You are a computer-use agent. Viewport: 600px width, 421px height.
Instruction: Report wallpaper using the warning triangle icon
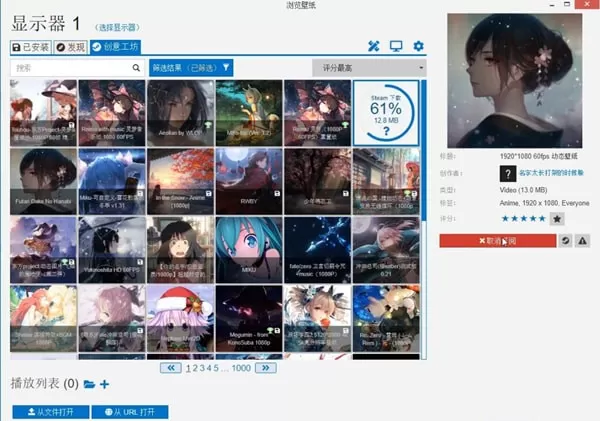coord(582,241)
